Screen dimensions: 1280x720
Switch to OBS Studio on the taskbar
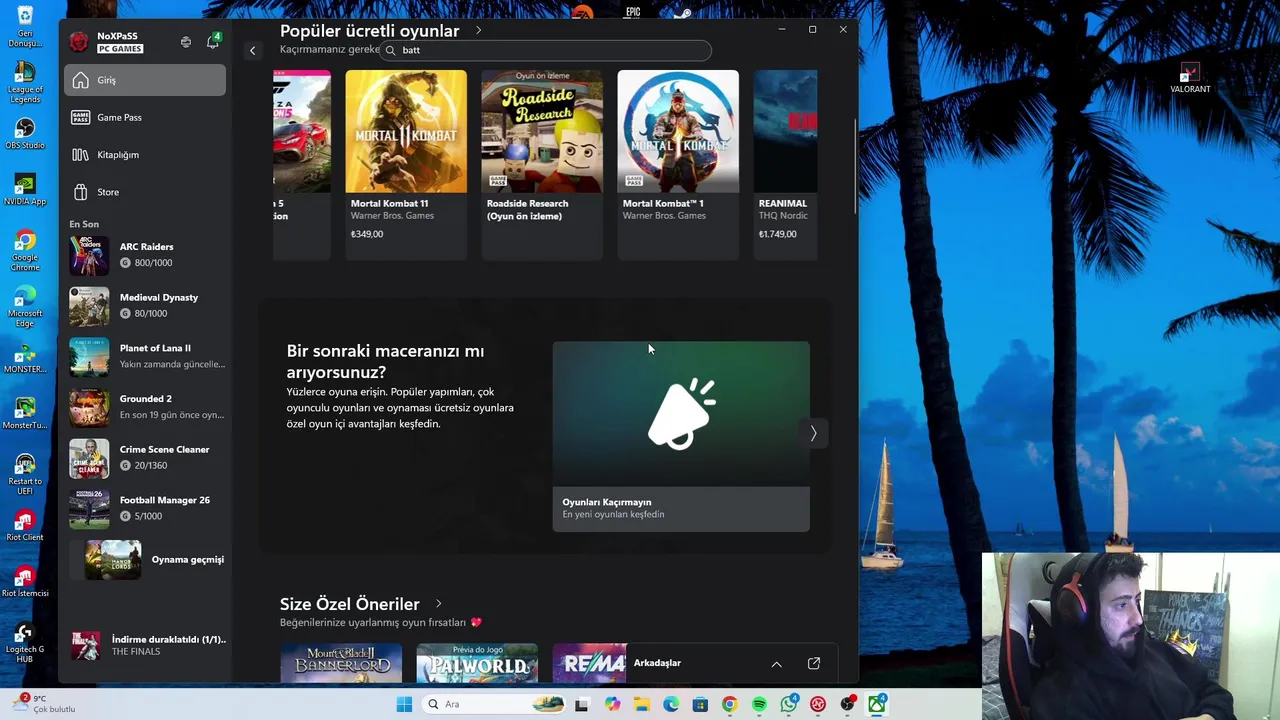point(848,704)
